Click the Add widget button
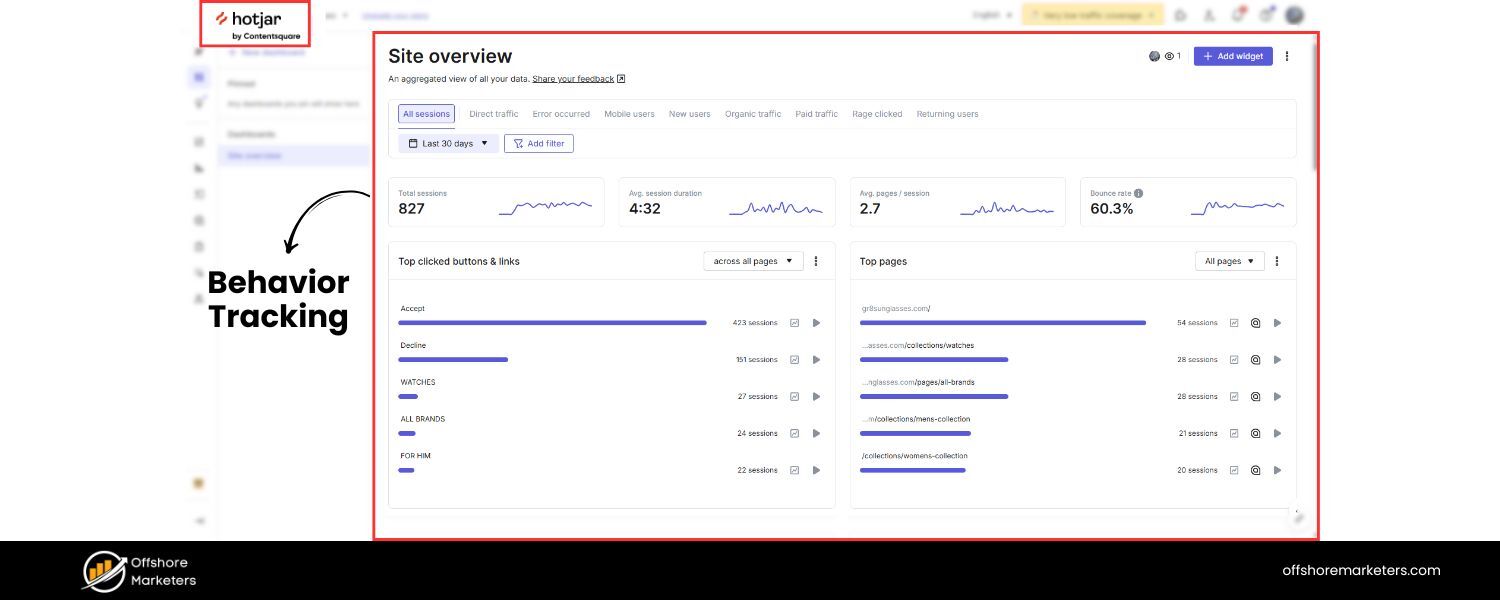The image size is (1500, 600). (1233, 56)
